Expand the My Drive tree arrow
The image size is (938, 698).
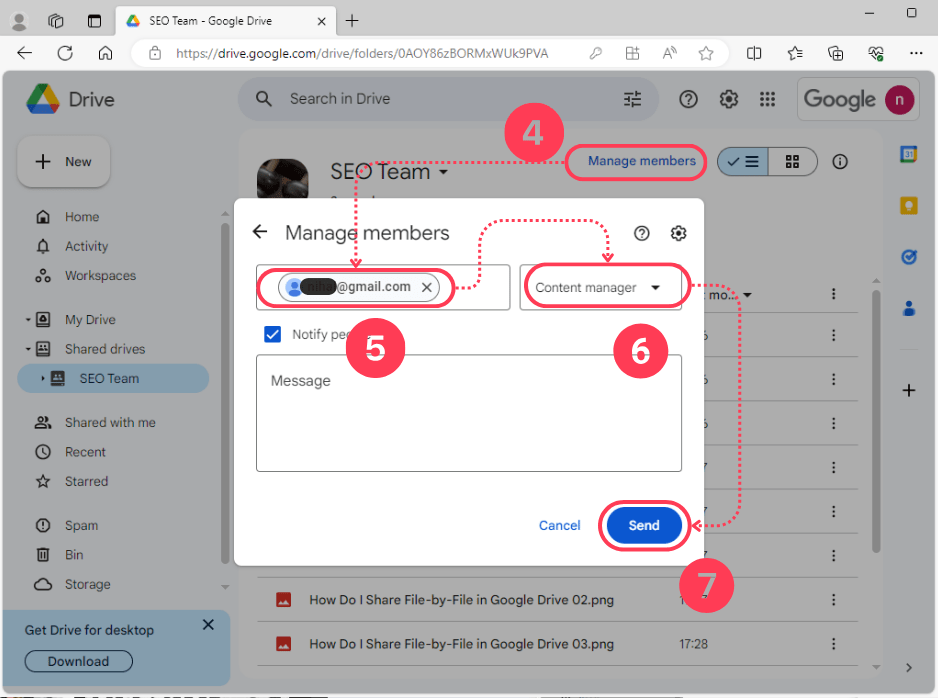click(28, 320)
